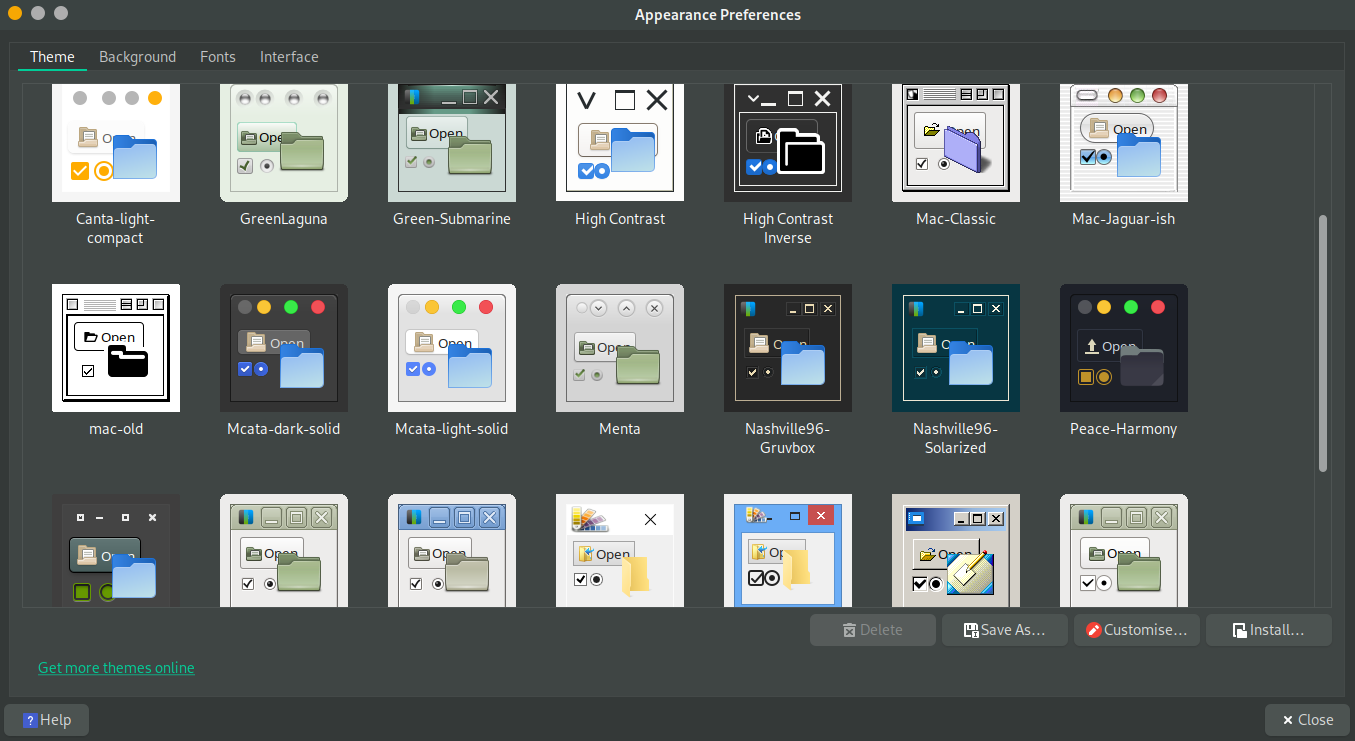Close the Appearance Preferences dialog
This screenshot has width=1355, height=741.
point(1307,720)
